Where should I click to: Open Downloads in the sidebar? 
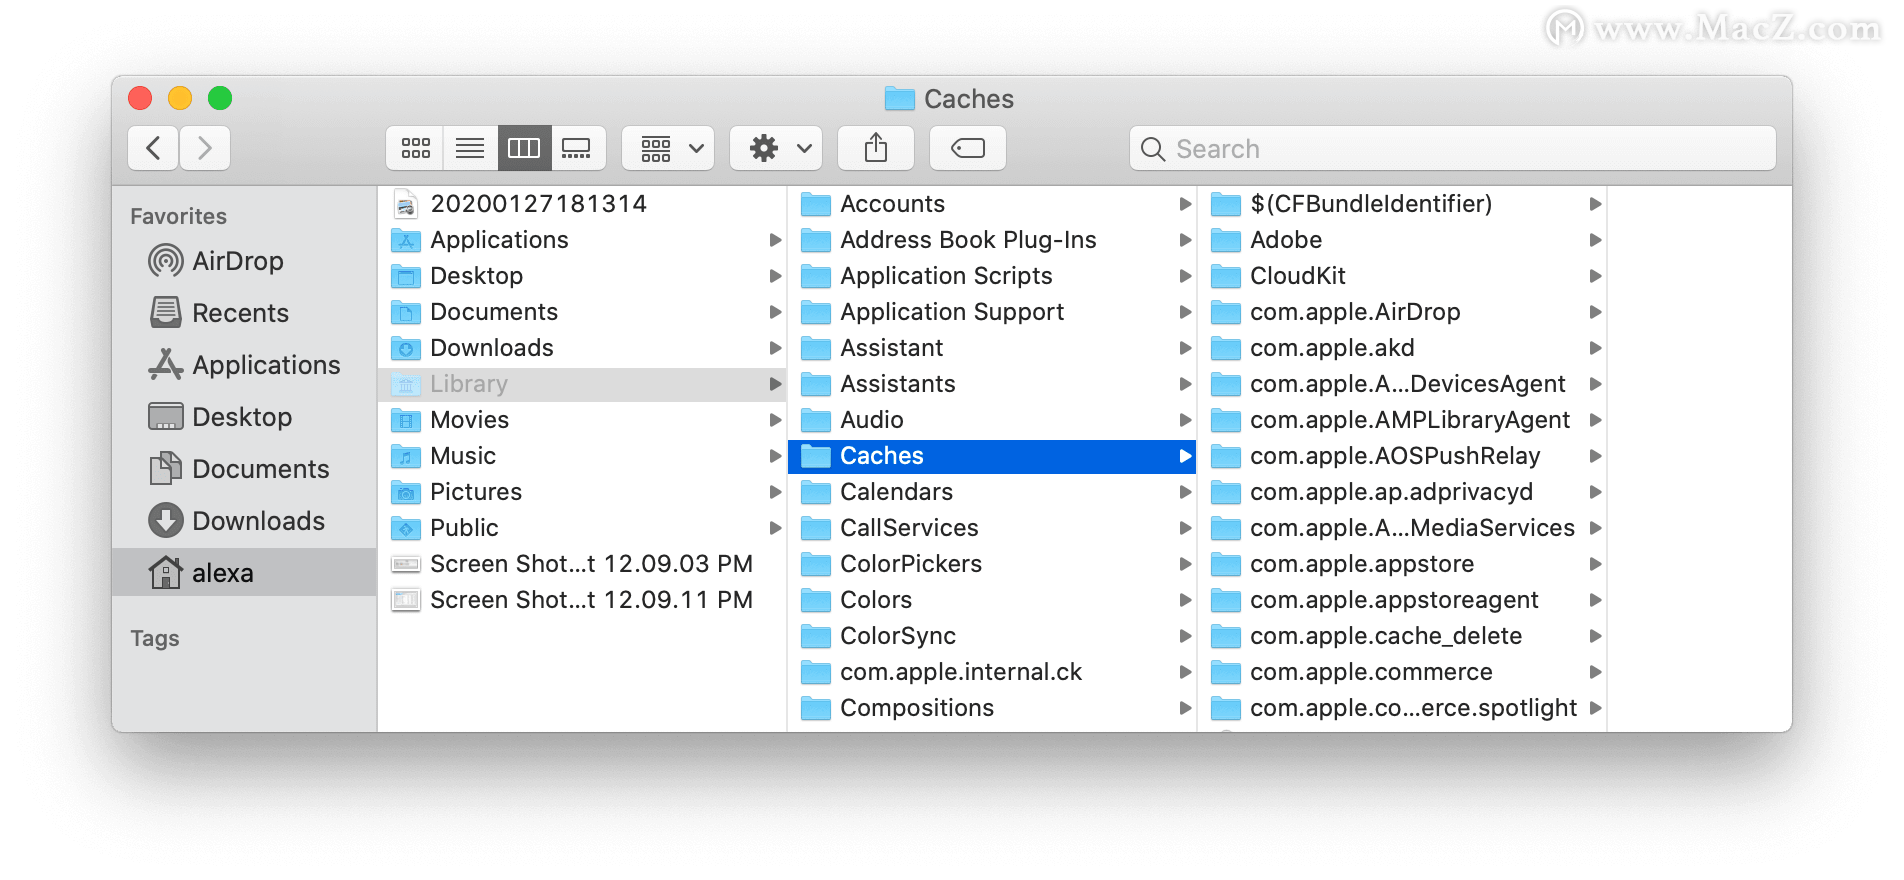244,521
